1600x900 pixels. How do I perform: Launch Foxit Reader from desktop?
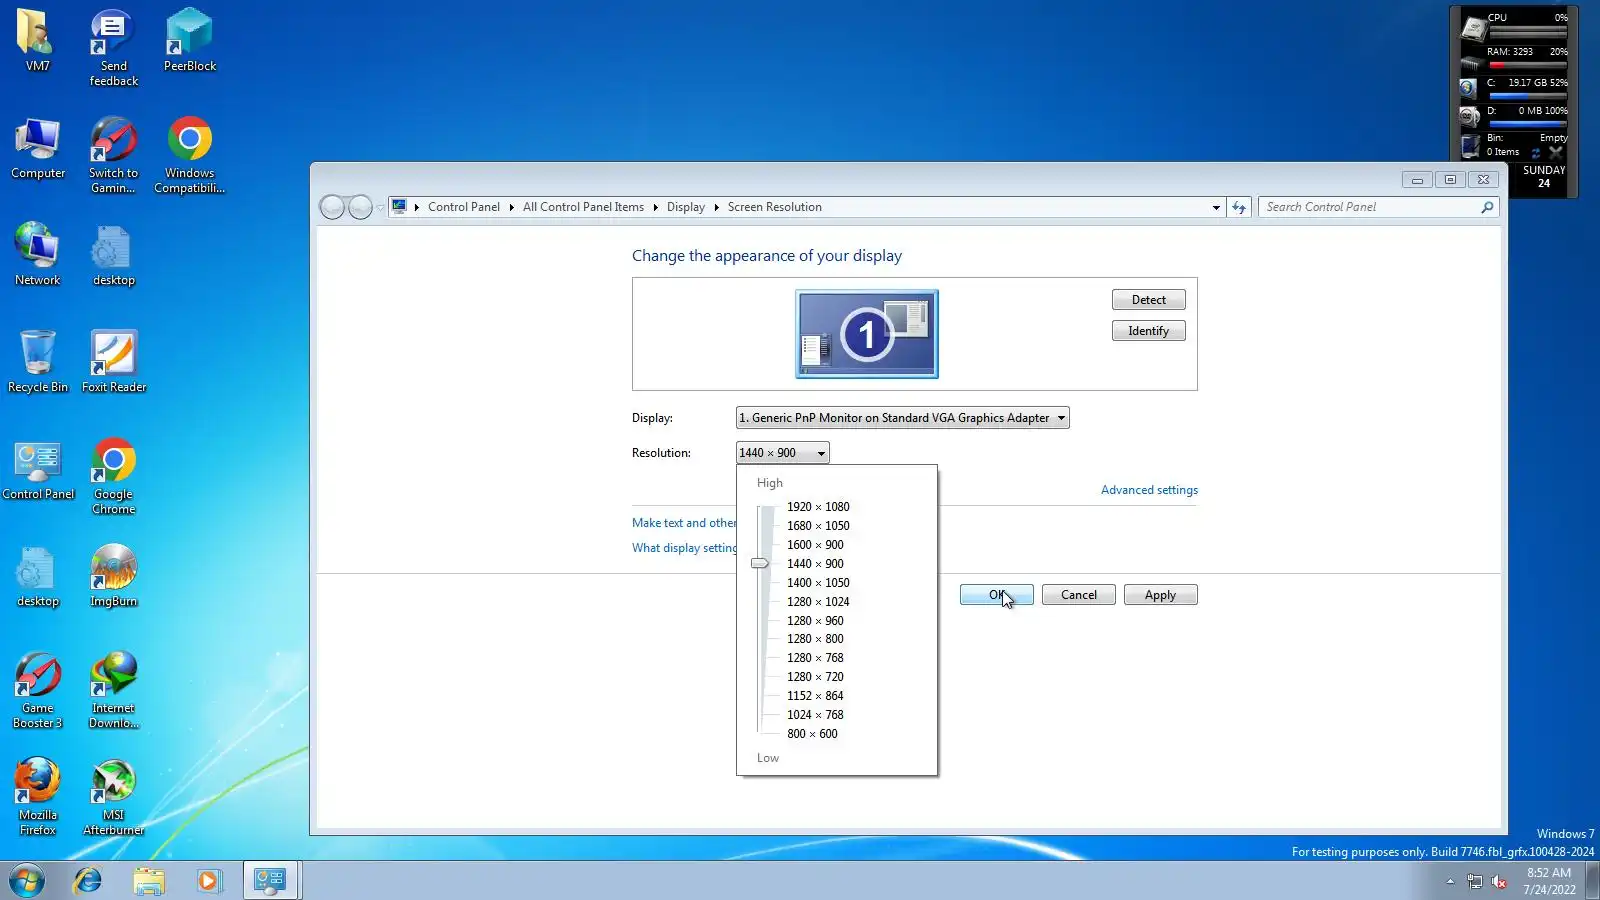[x=113, y=362]
